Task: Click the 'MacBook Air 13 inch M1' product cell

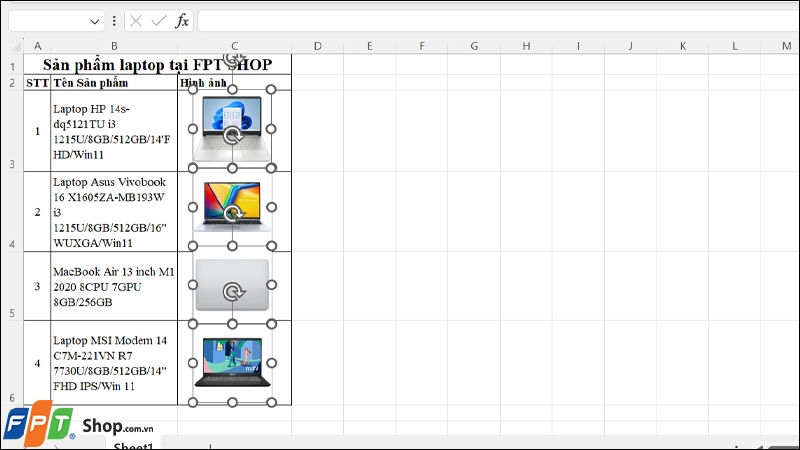Action: tap(114, 286)
